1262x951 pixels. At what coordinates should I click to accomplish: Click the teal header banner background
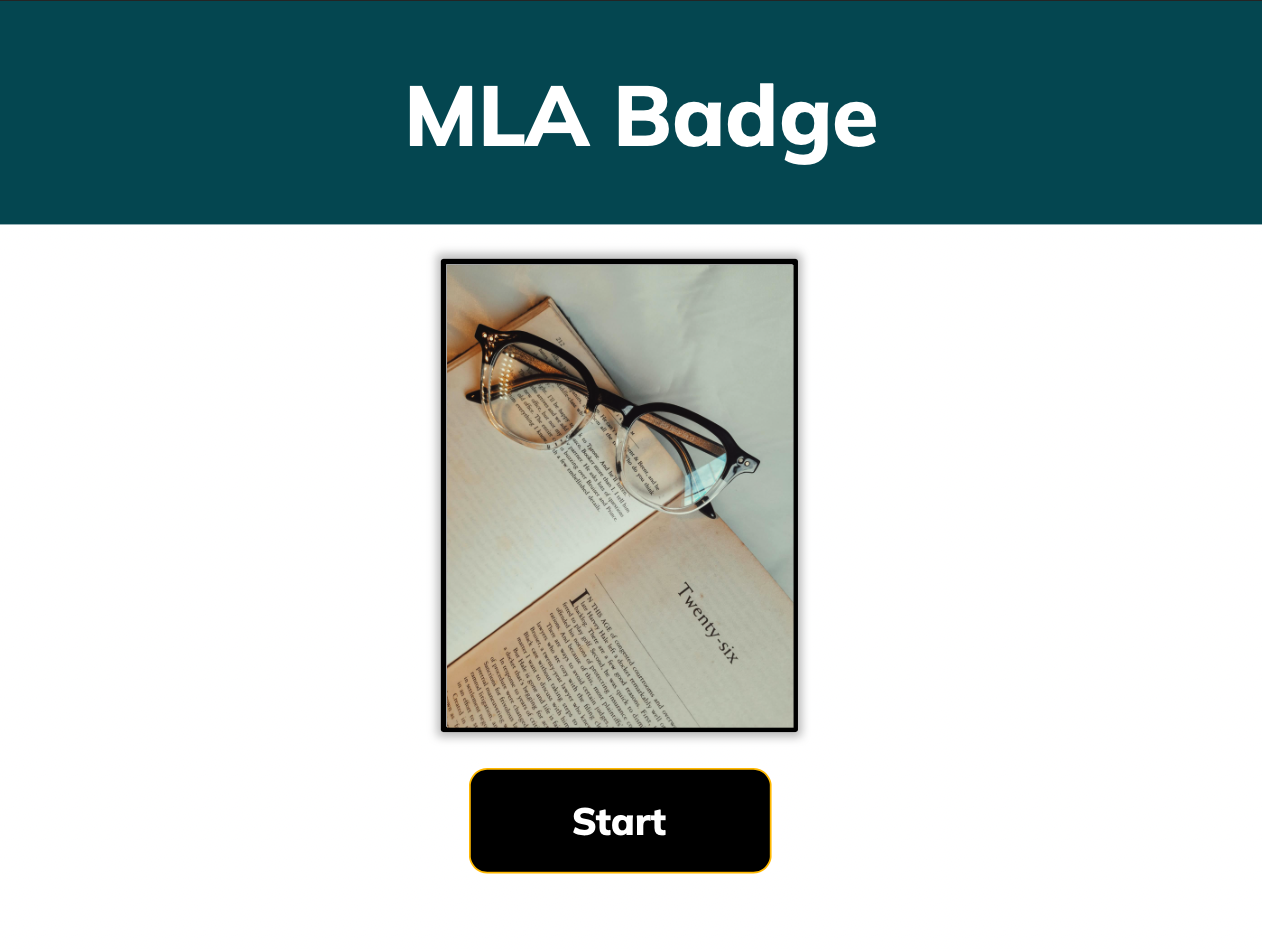tap(200, 112)
